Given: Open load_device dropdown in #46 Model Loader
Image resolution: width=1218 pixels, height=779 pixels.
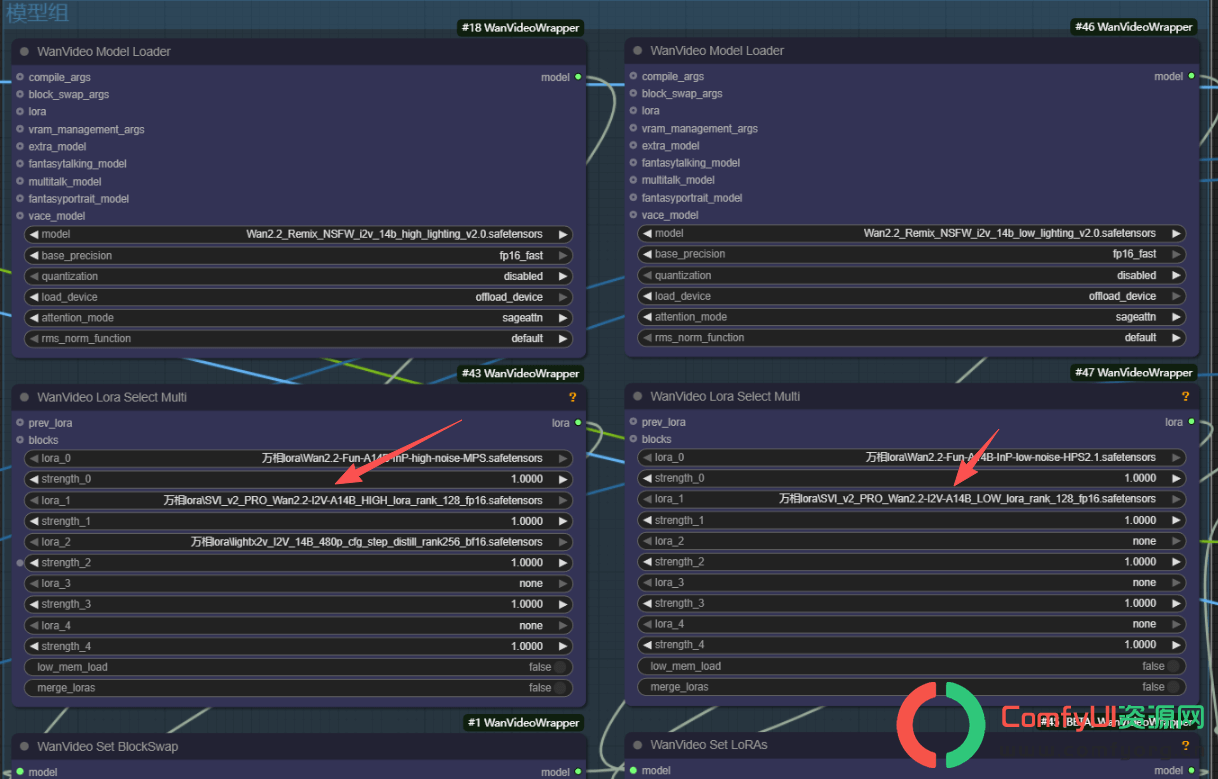Looking at the screenshot, I should coord(912,296).
